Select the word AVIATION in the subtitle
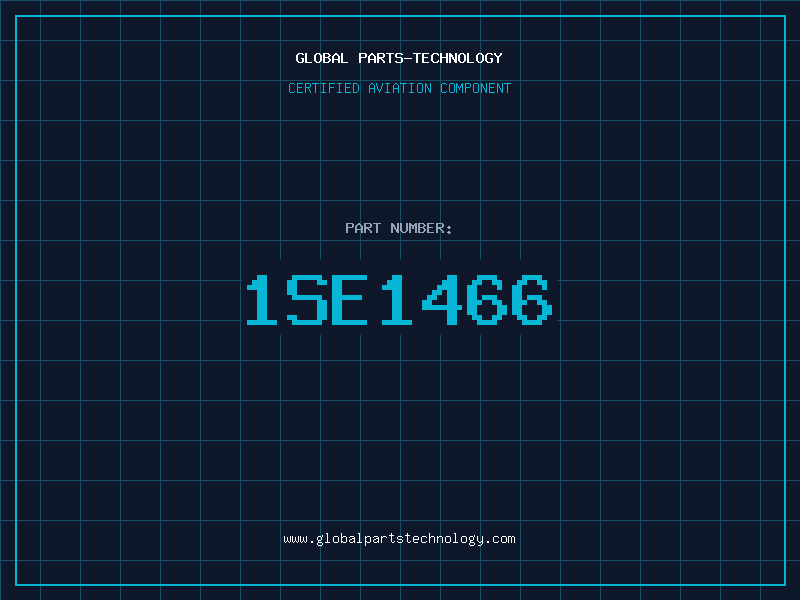The width and height of the screenshot is (800, 600). (x=400, y=88)
